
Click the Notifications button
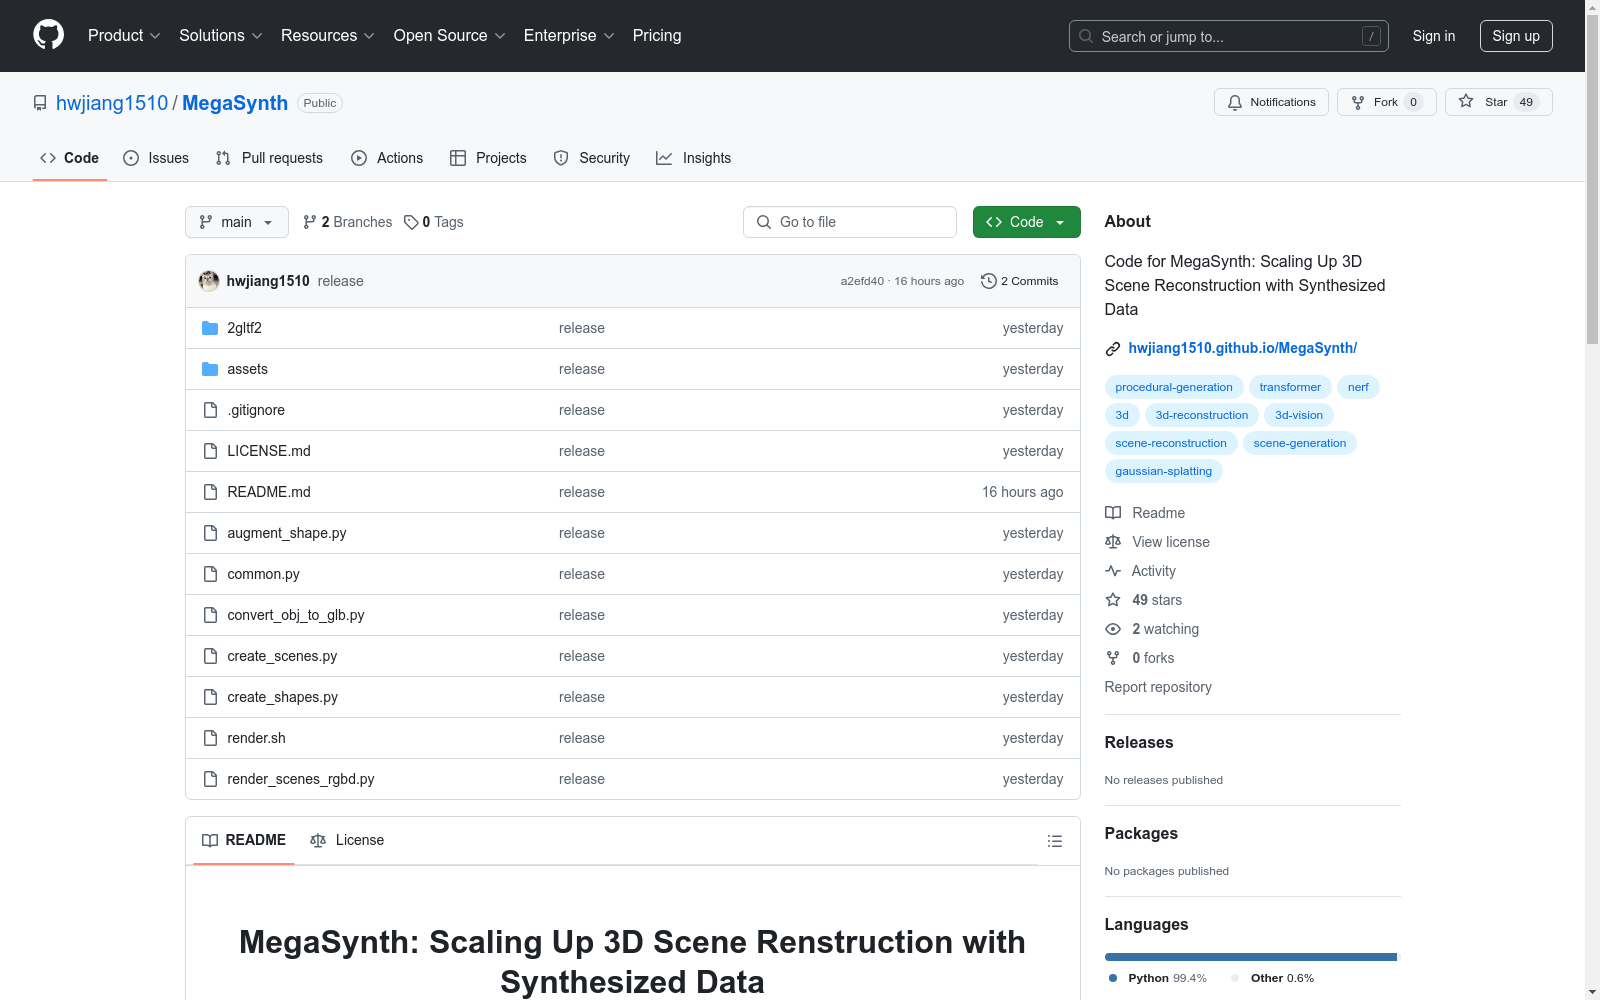click(x=1271, y=102)
